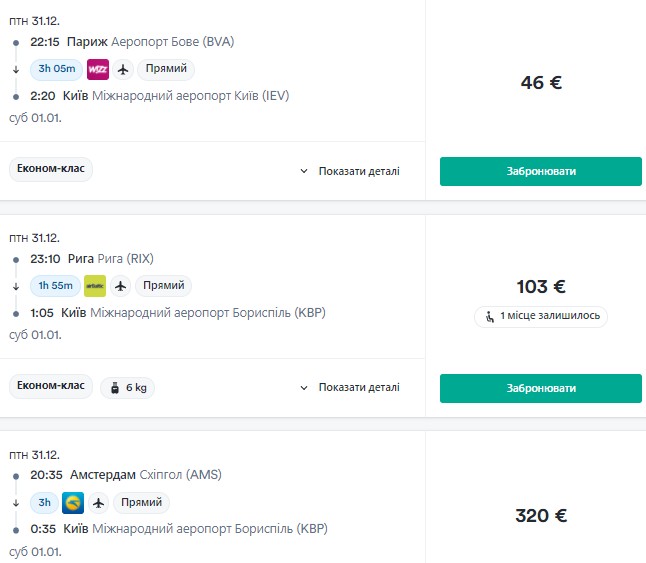Click the airplane icon on Riga flight
Screen dimensions: 646x563
click(120, 286)
